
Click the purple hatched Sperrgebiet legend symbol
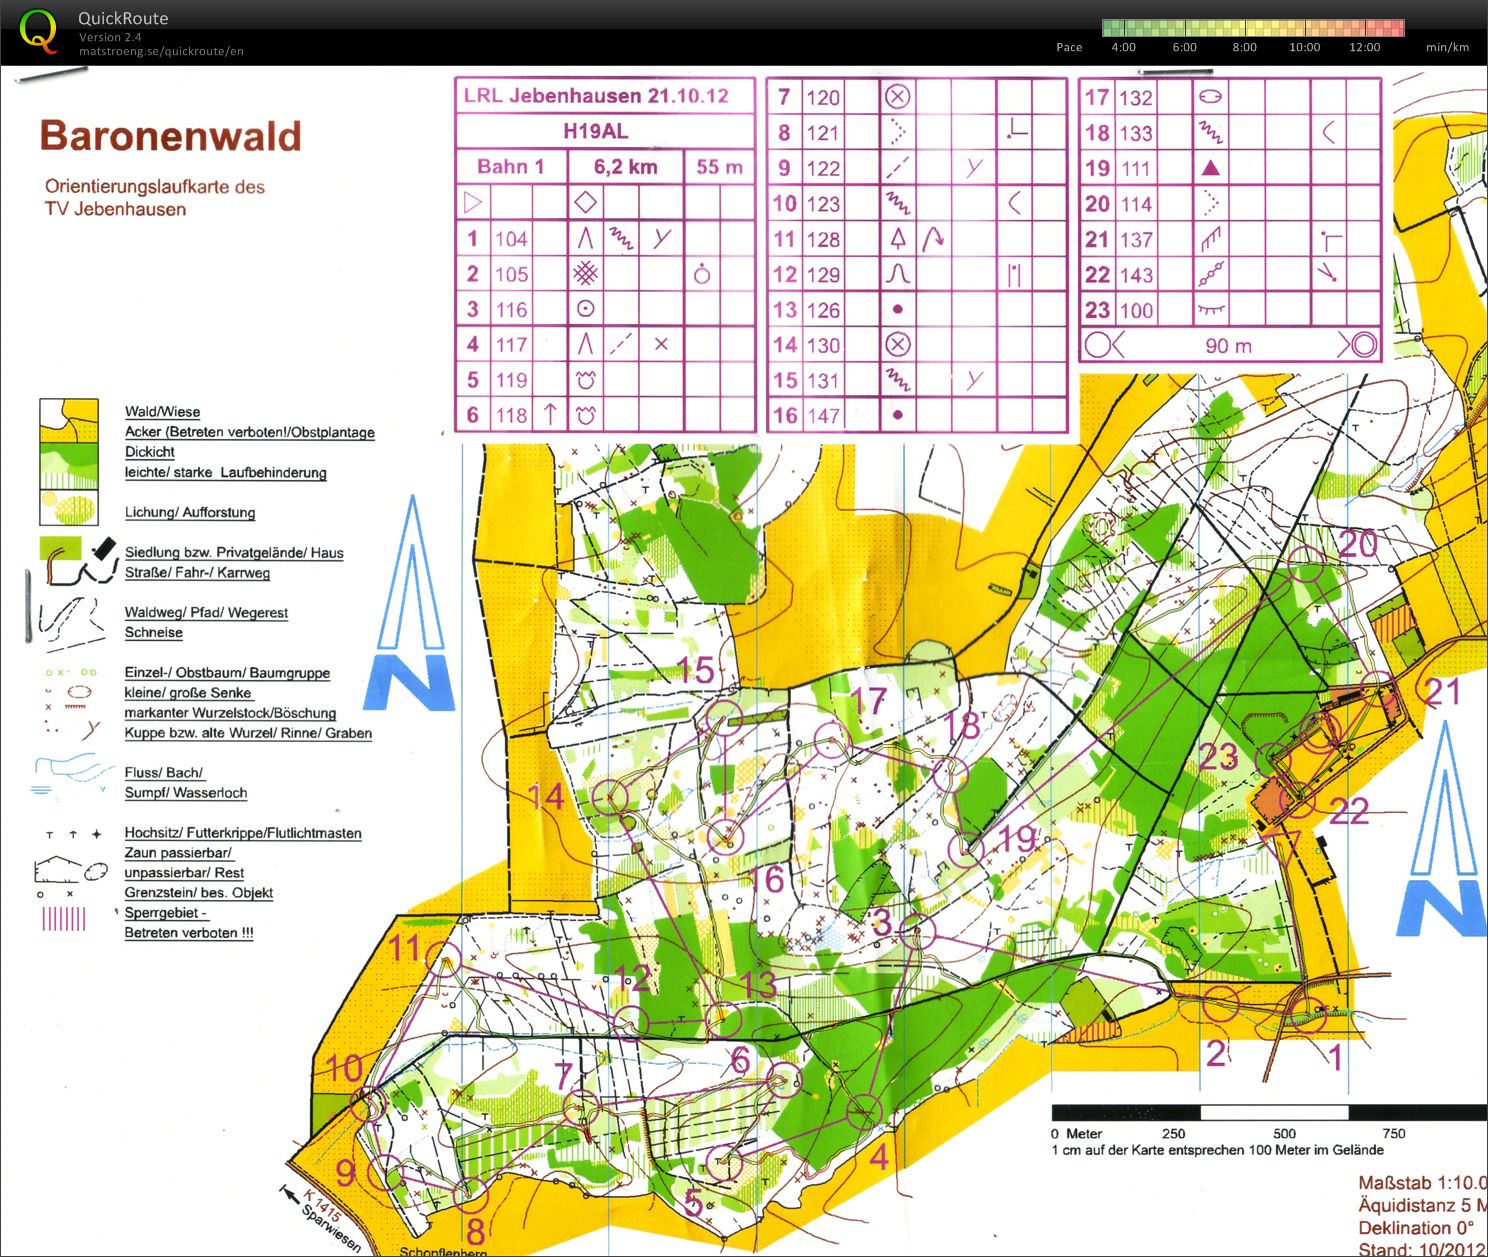click(64, 917)
